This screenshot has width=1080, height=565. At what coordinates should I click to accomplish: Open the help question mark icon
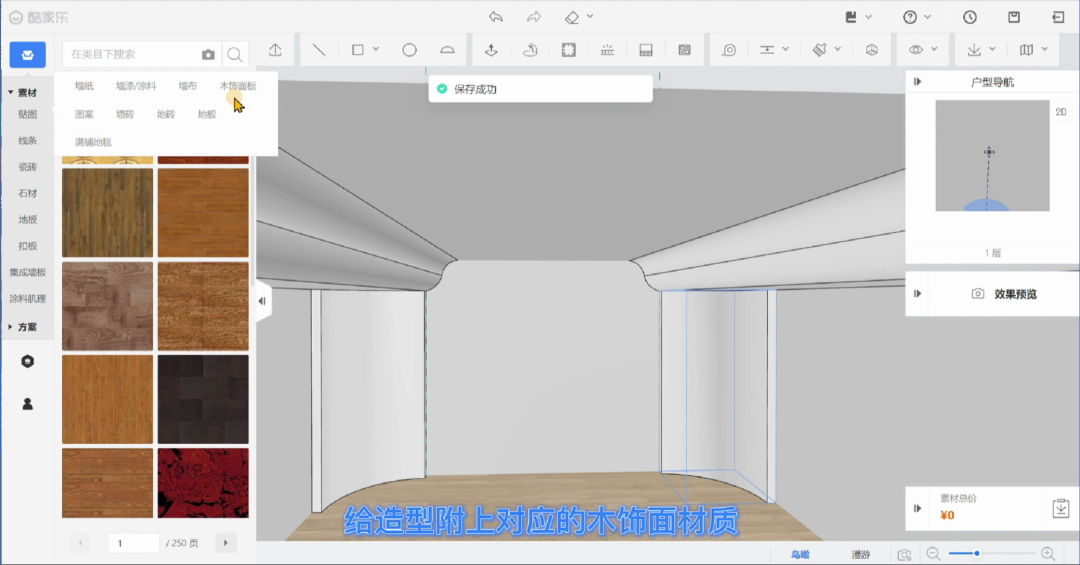coord(910,17)
